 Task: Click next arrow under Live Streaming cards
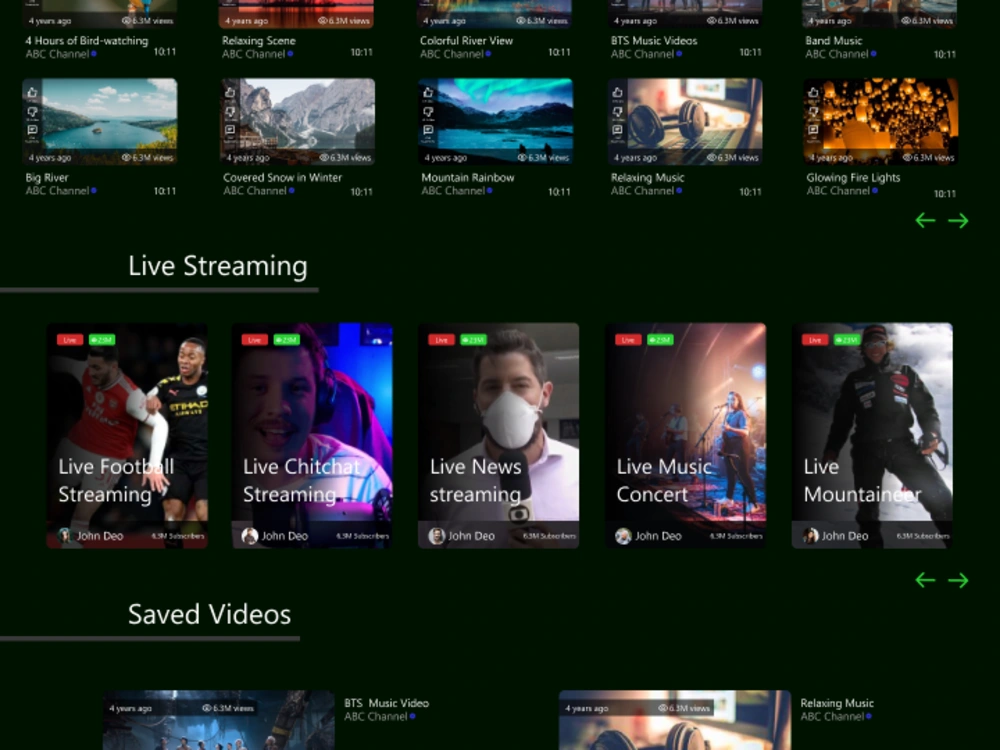[958, 580]
